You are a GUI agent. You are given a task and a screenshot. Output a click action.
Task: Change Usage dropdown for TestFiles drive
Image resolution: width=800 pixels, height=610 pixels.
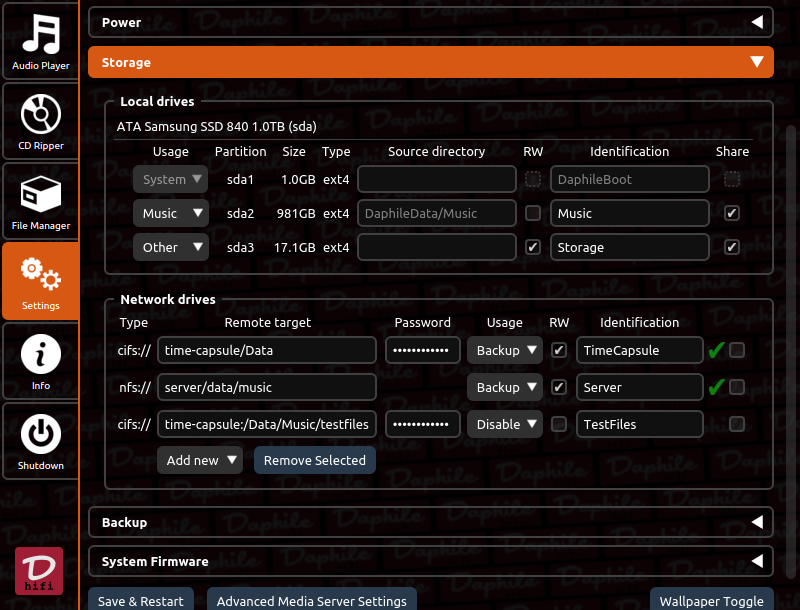505,424
